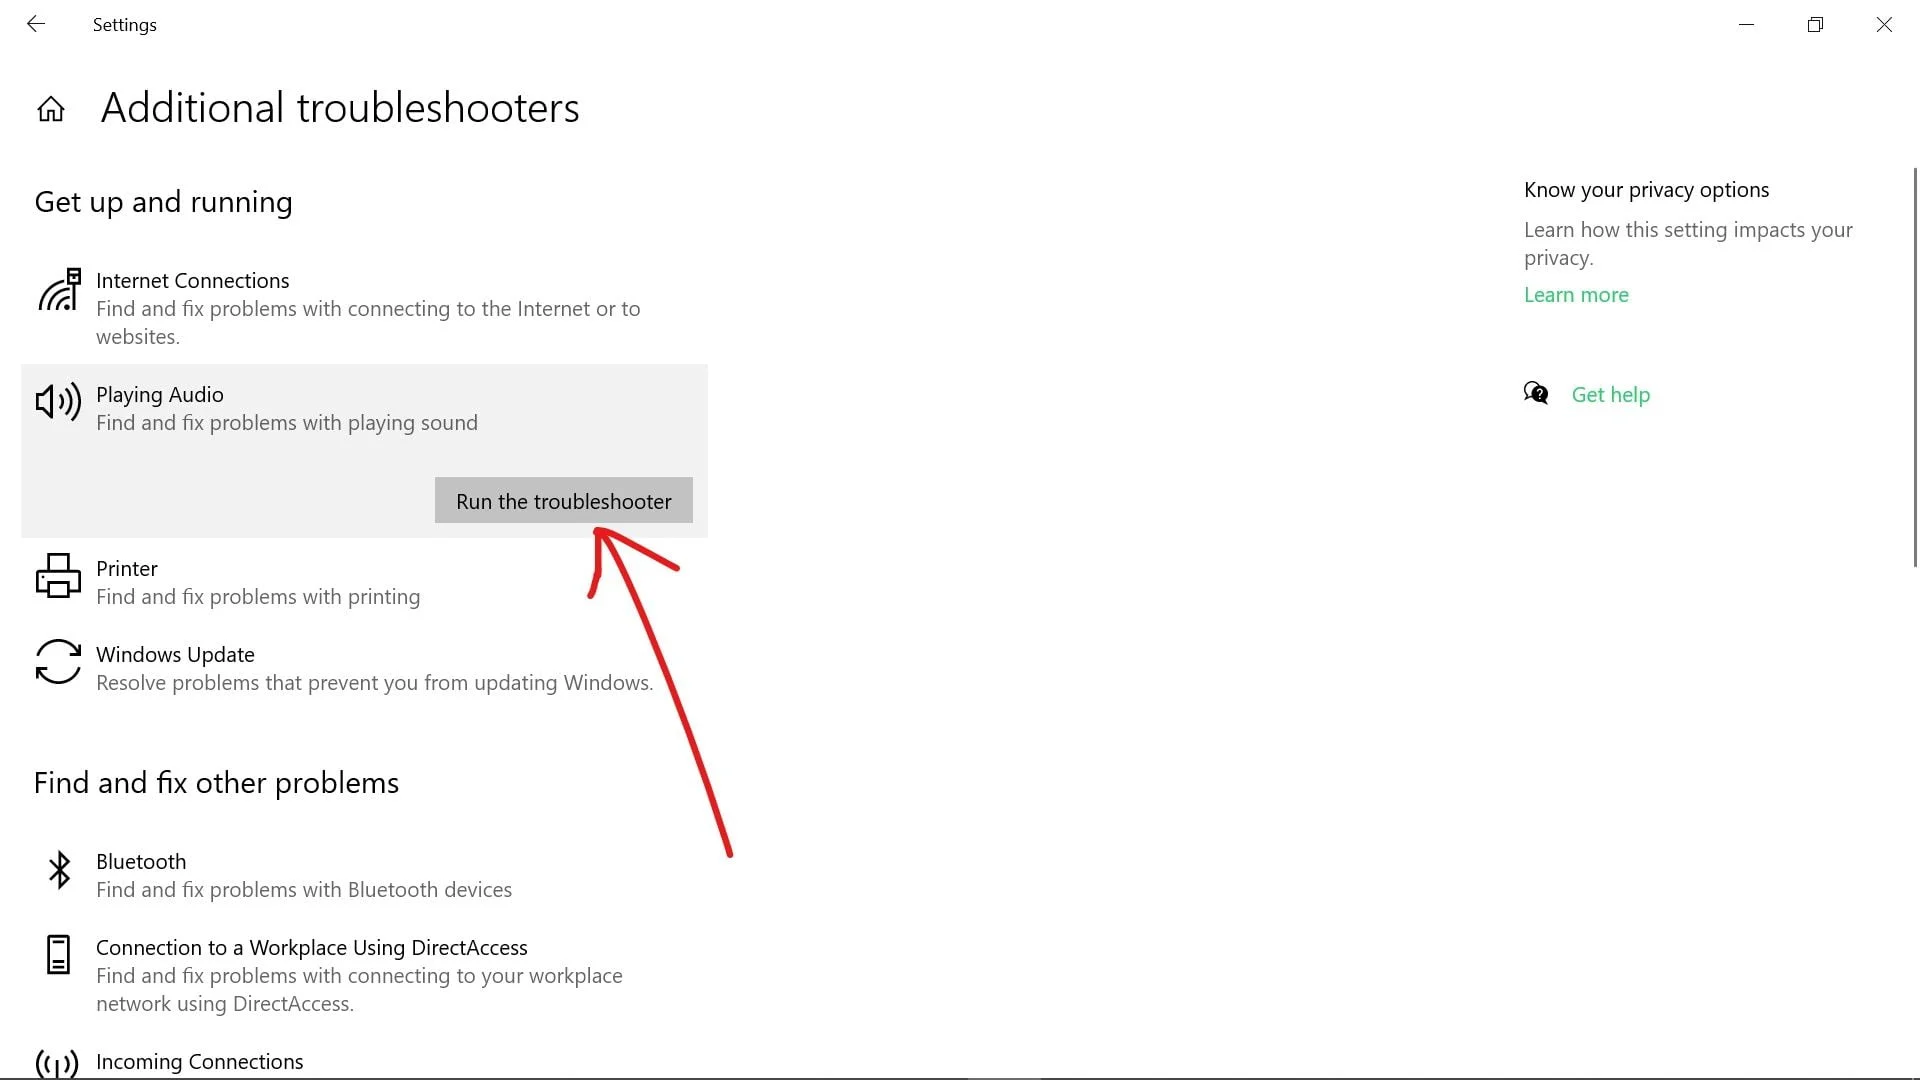Click the DirectAccess workplace device icon
This screenshot has width=1920, height=1080.
59,955
